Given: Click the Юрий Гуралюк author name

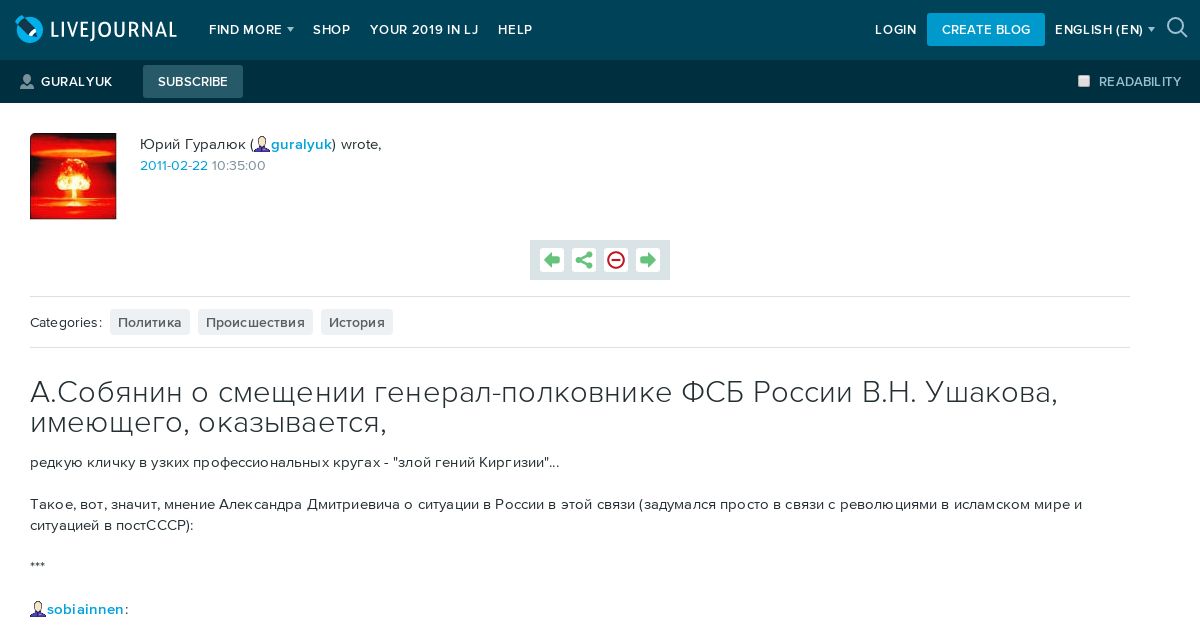Looking at the screenshot, I should click(x=193, y=144).
